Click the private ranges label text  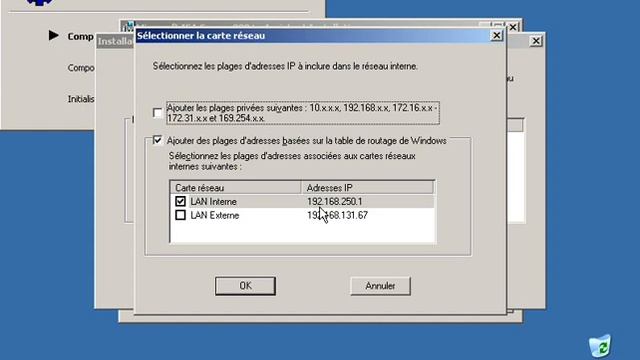point(303,113)
